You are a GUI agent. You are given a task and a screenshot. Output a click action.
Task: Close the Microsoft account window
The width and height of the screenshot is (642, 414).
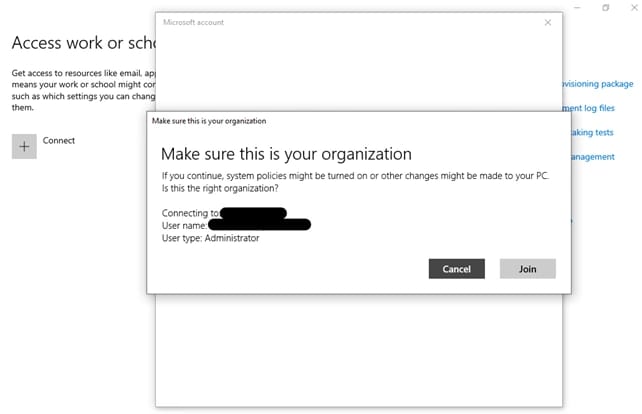tap(547, 22)
